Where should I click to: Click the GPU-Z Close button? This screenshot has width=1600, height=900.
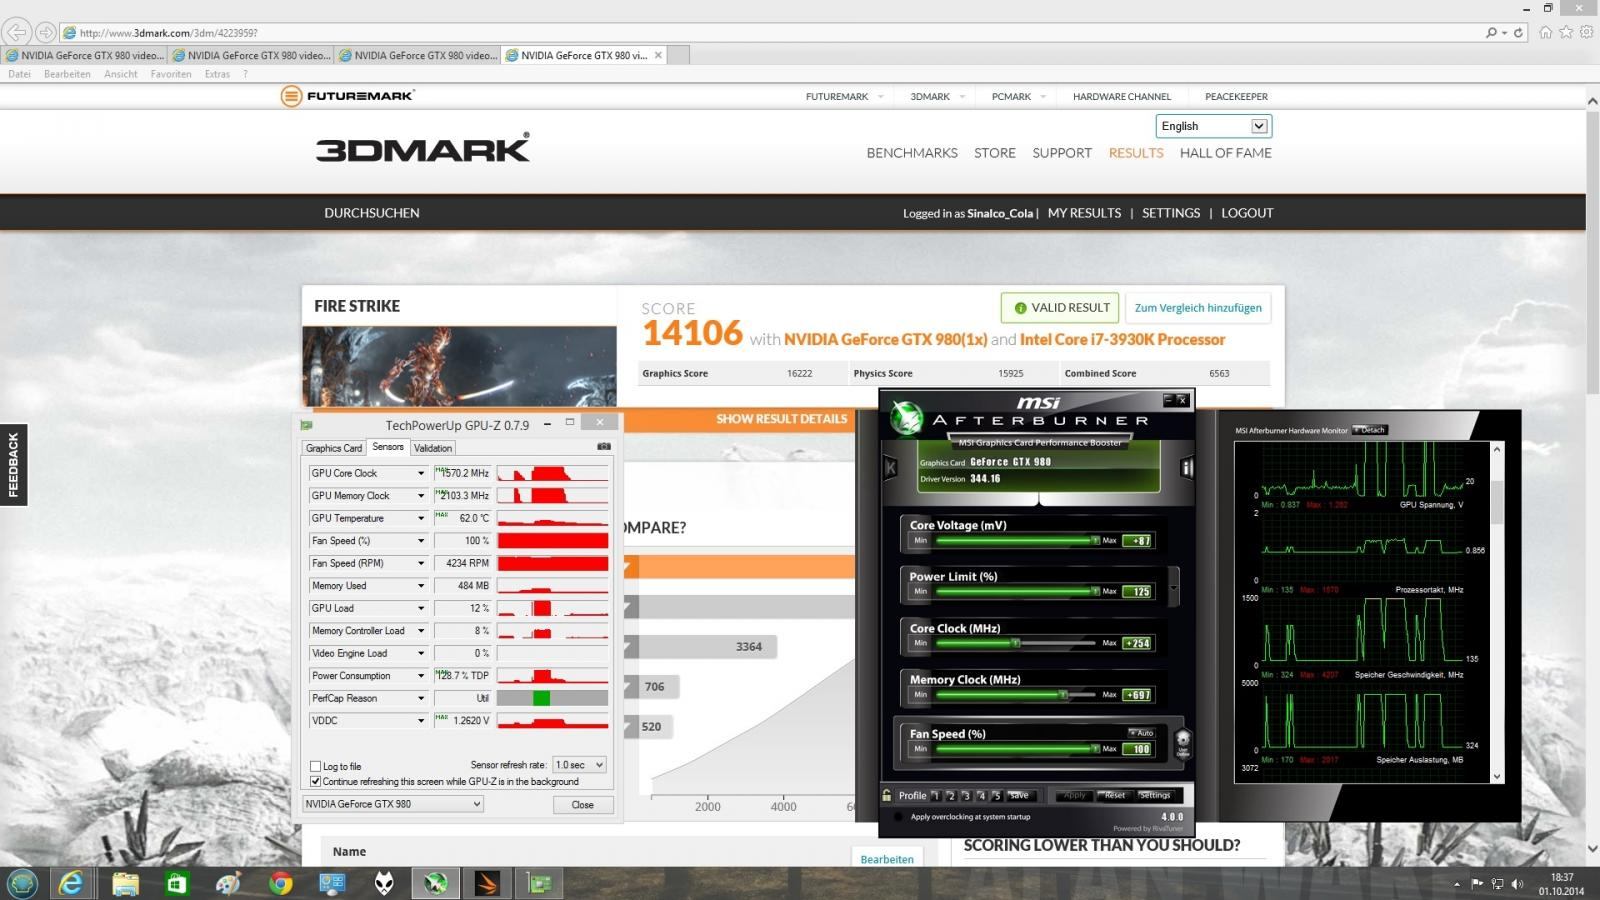583,805
